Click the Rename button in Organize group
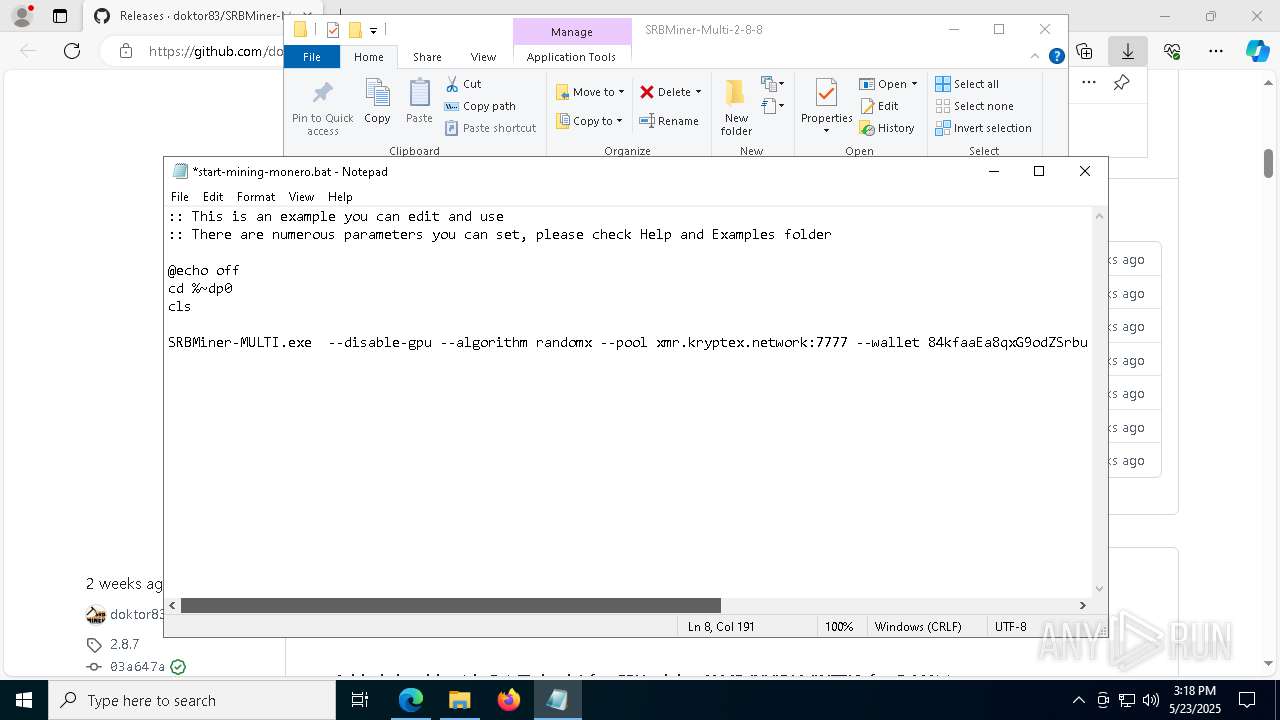The height and width of the screenshot is (720, 1280). pyautogui.click(x=669, y=121)
